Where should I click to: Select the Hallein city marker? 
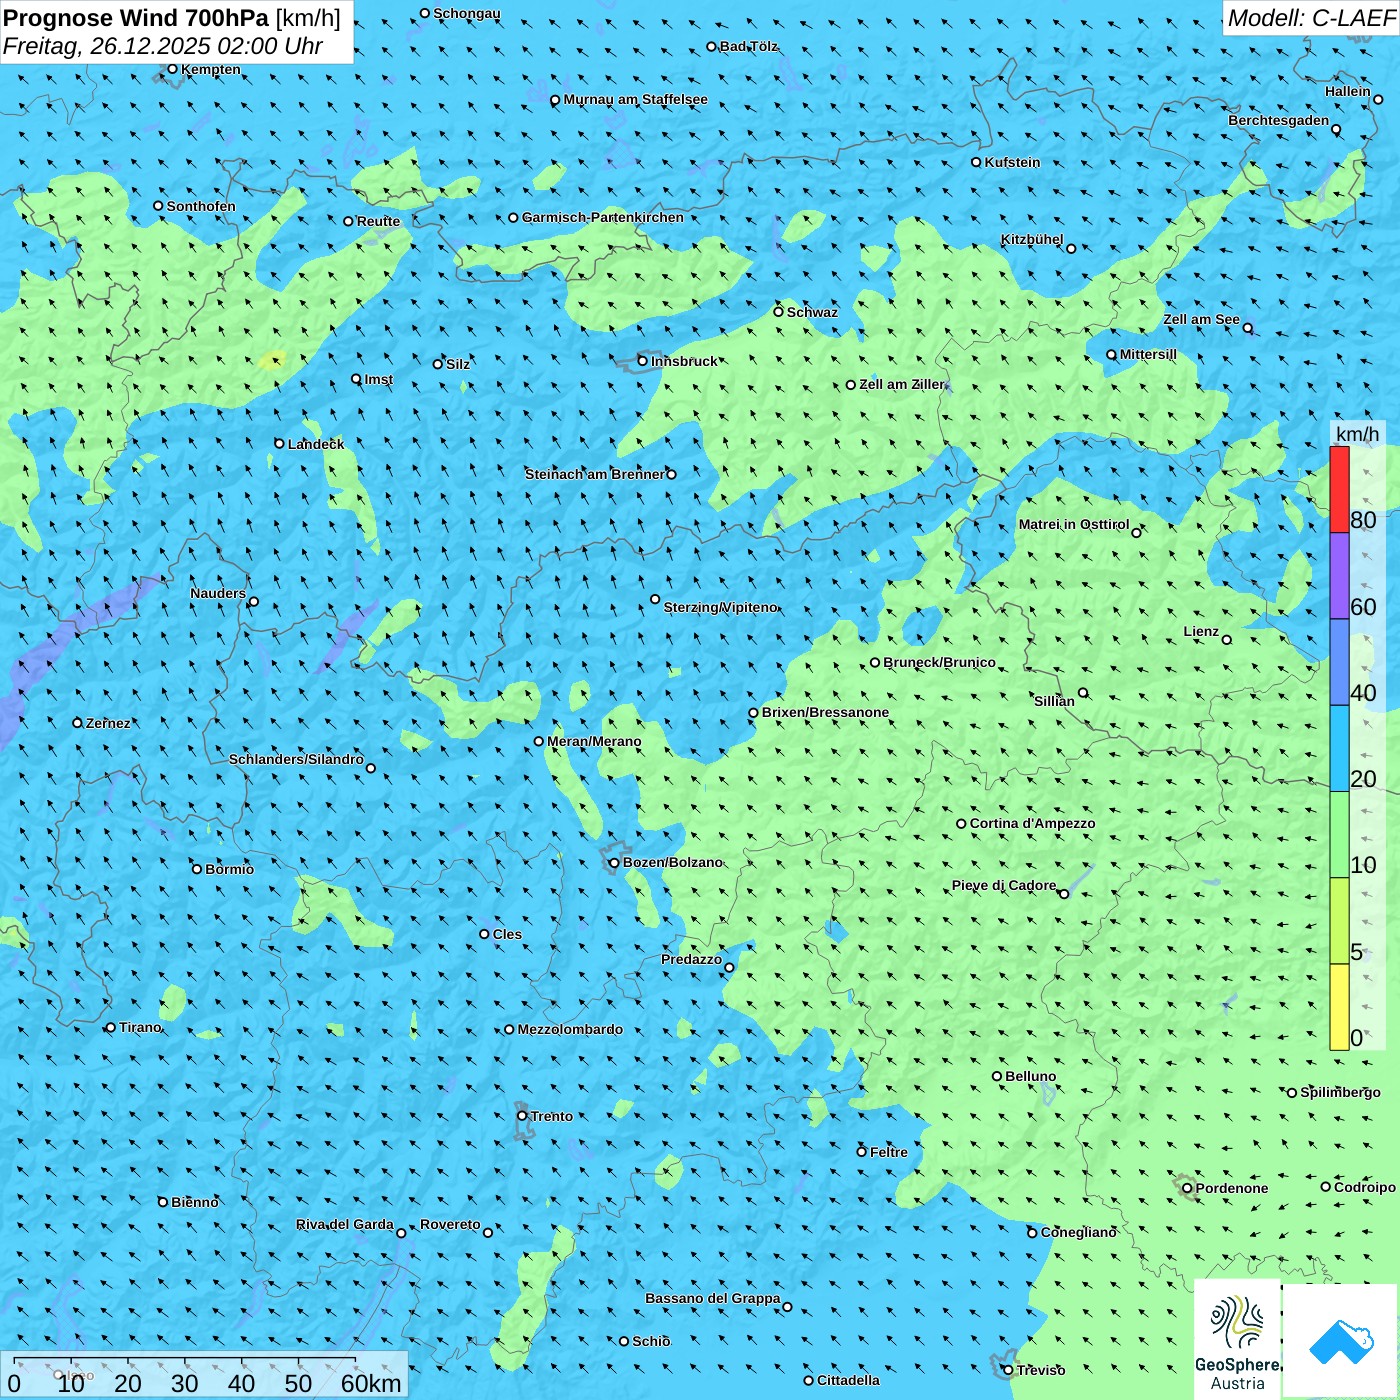(x=1378, y=99)
